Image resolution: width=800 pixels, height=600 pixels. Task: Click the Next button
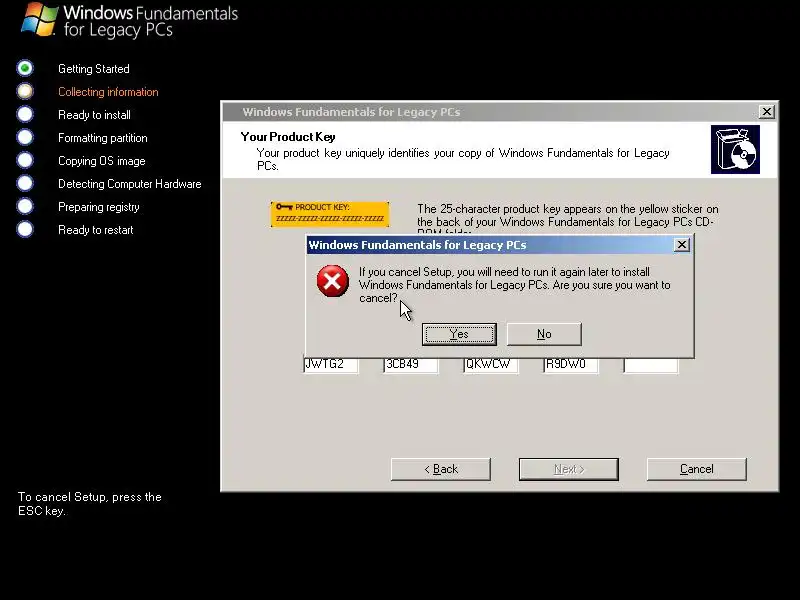coord(568,469)
